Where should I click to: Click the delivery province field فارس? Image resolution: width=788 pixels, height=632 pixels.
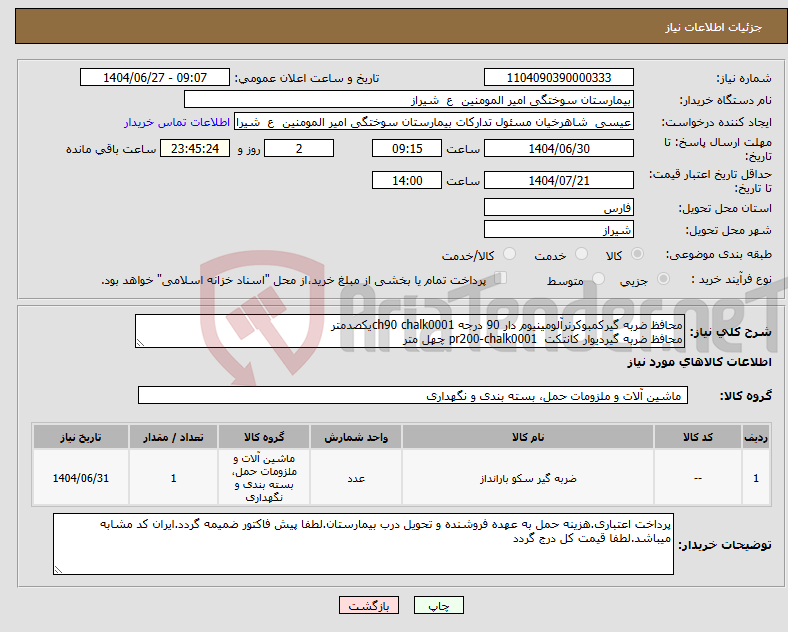point(558,207)
